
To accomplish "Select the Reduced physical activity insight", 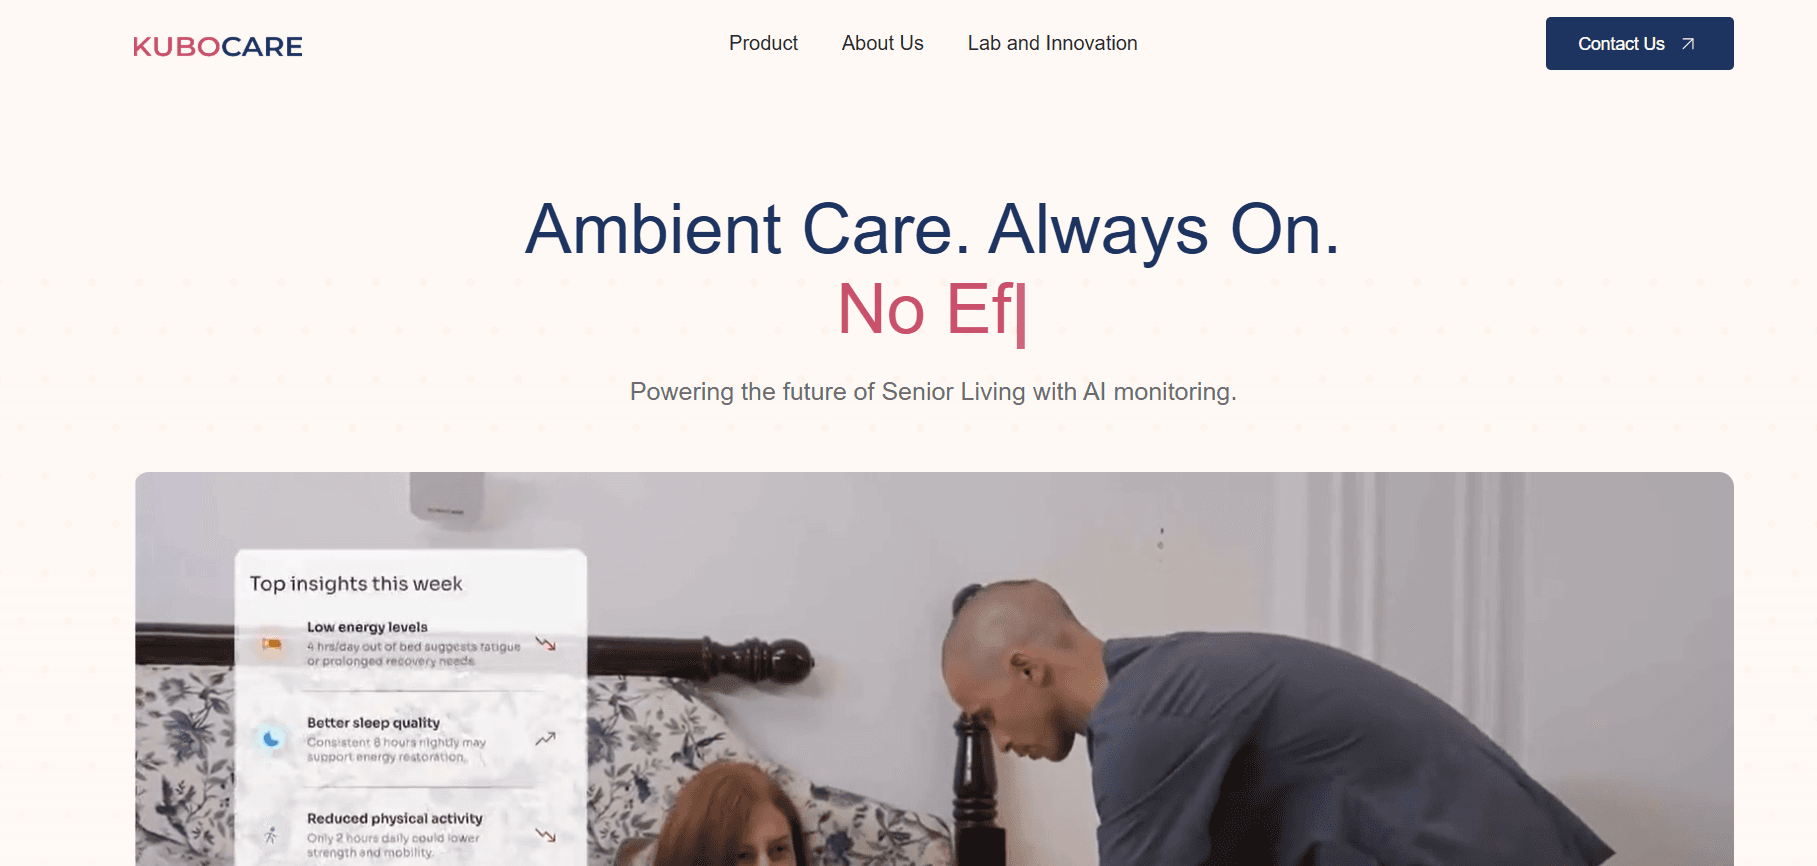I will click(410, 835).
